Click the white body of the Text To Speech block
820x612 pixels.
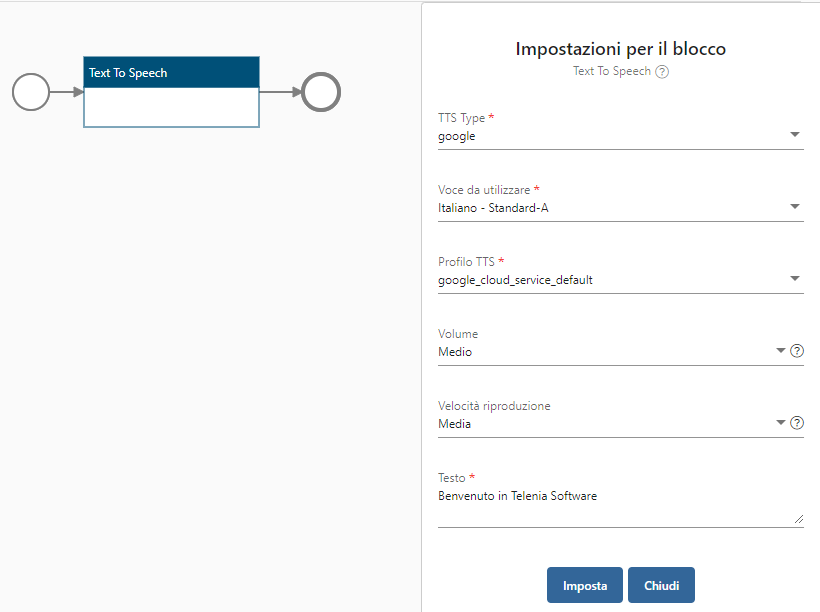coord(172,107)
